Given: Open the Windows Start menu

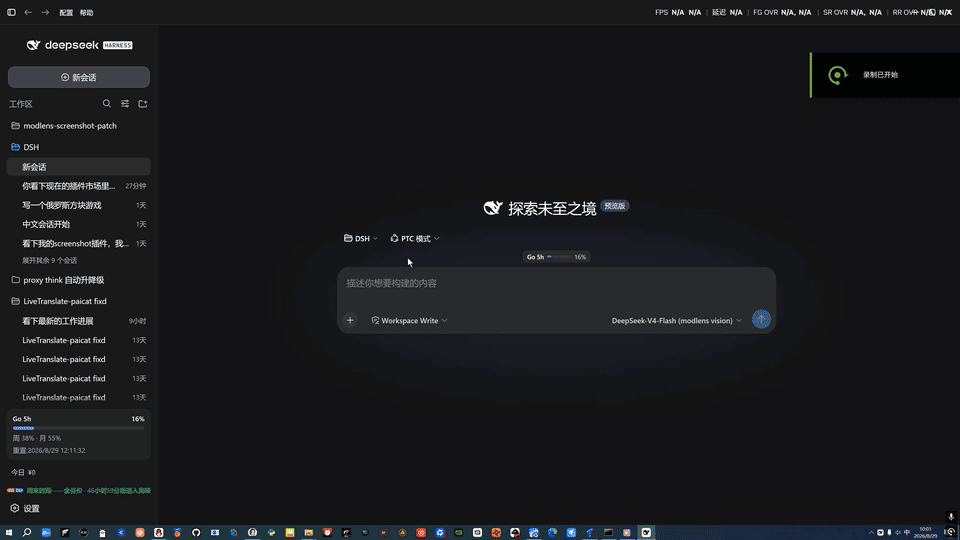Looking at the screenshot, I should click(x=9, y=533).
